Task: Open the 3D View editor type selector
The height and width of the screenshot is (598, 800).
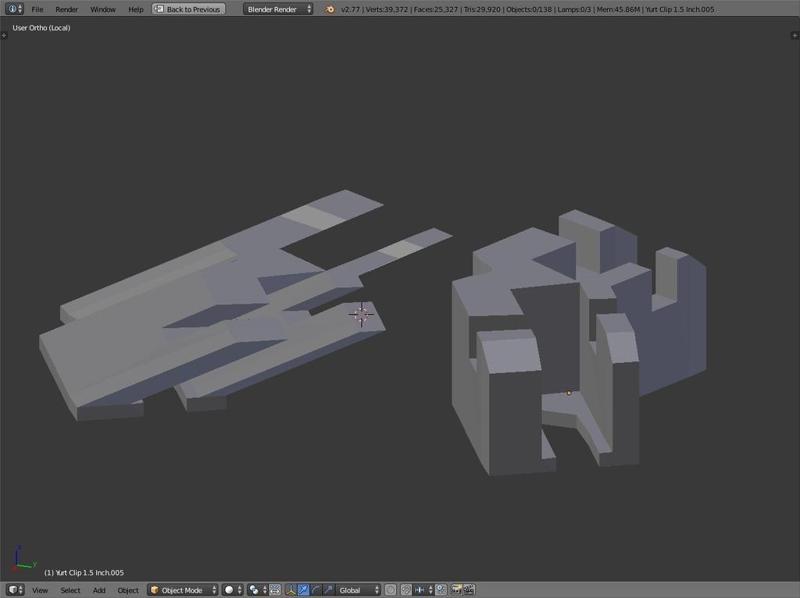Action: 15,590
